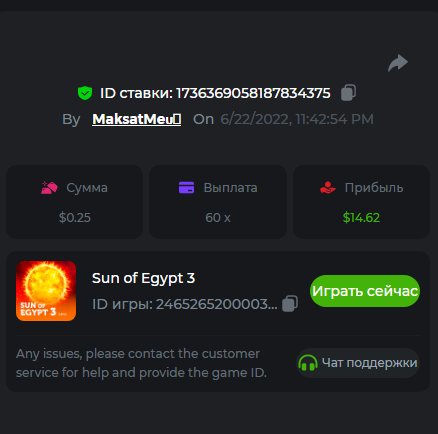Copy the game ID with copy icon
Viewport: 438px width, 434px height.
(x=290, y=304)
